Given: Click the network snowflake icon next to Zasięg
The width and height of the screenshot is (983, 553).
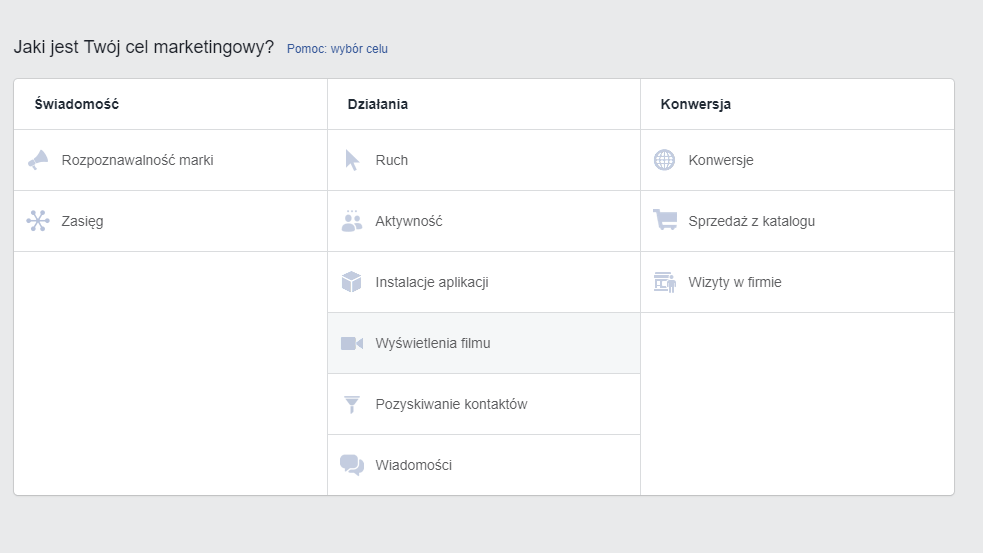Looking at the screenshot, I should [x=38, y=221].
